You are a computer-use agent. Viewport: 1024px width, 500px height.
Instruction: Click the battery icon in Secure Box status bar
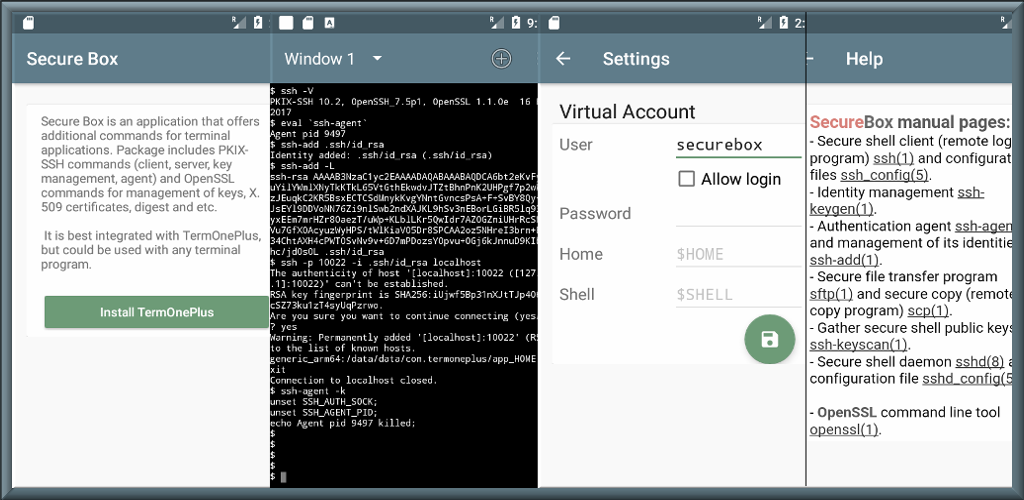259,23
